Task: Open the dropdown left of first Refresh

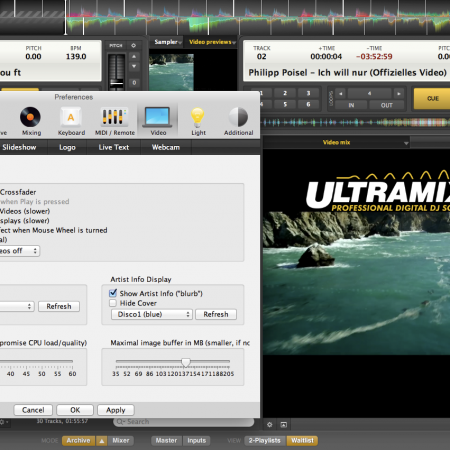Action: (17, 306)
